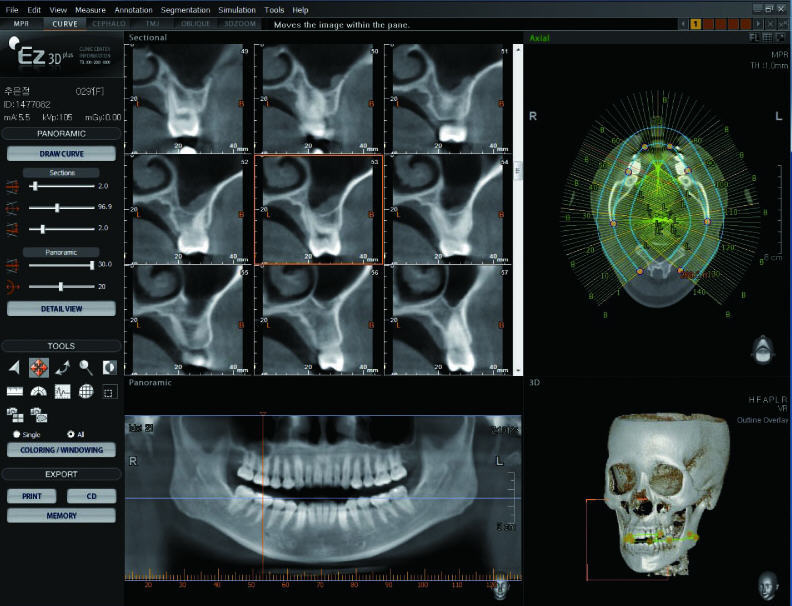Open the Edit menu
This screenshot has height=606, width=792.
(x=34, y=10)
